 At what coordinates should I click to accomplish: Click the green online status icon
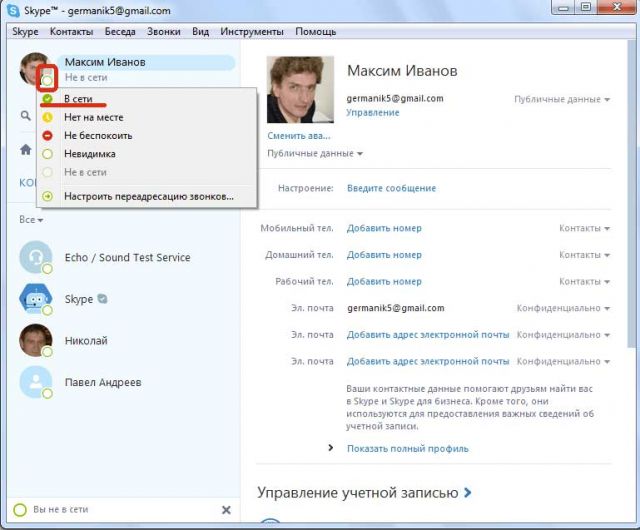click(48, 99)
